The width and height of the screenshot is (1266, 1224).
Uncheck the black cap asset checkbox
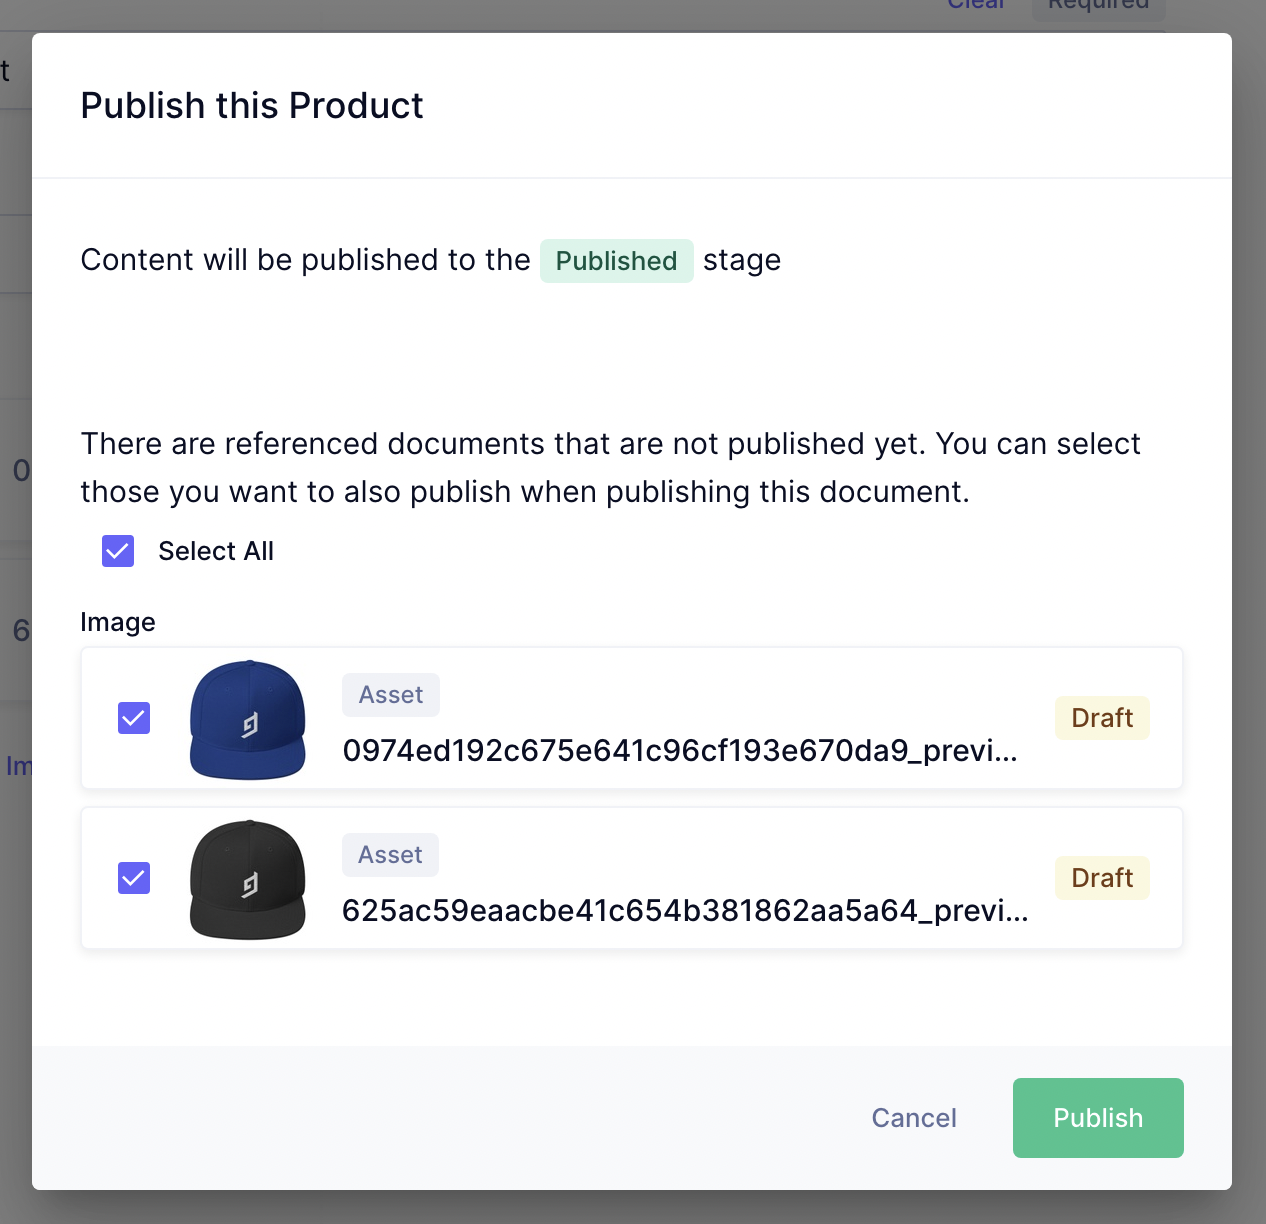click(x=134, y=878)
